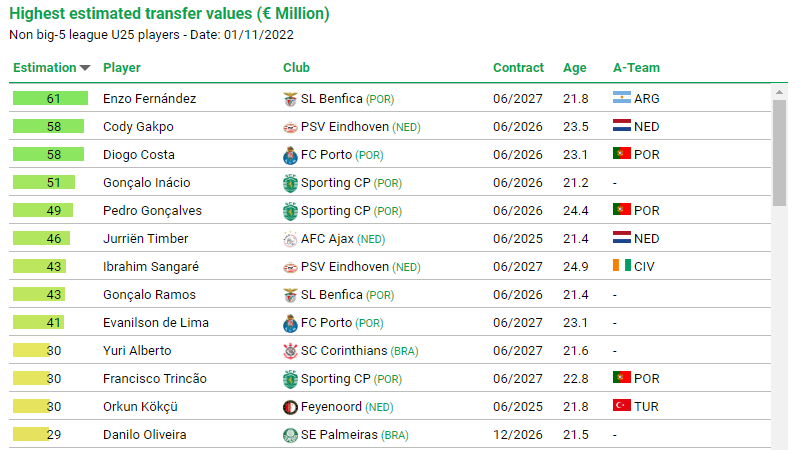
Task: Sort the table by Contract column
Action: [x=518, y=68]
